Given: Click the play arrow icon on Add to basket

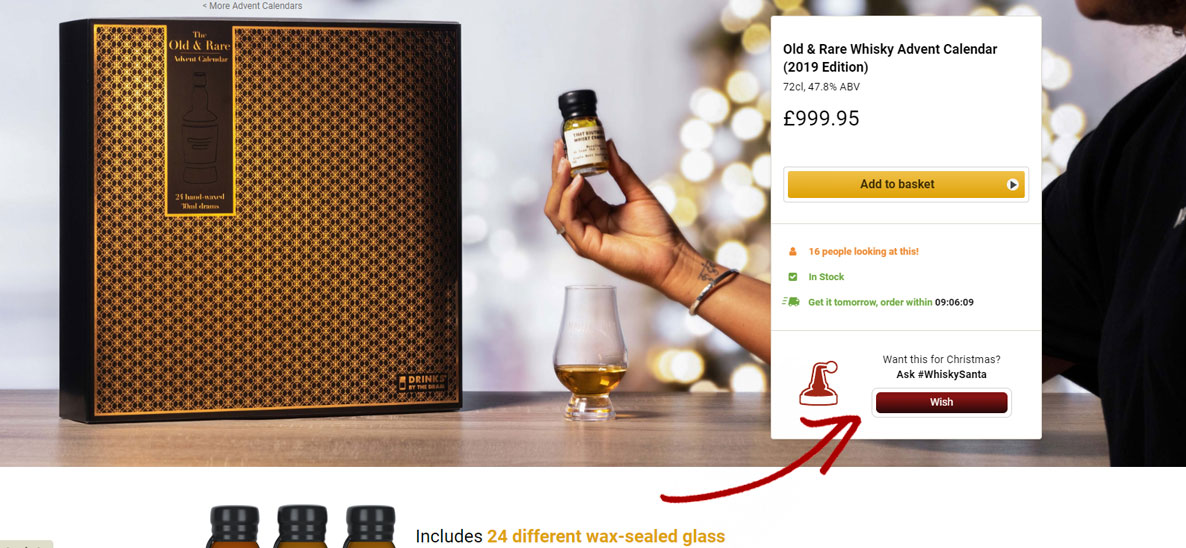Looking at the screenshot, I should point(1012,184).
